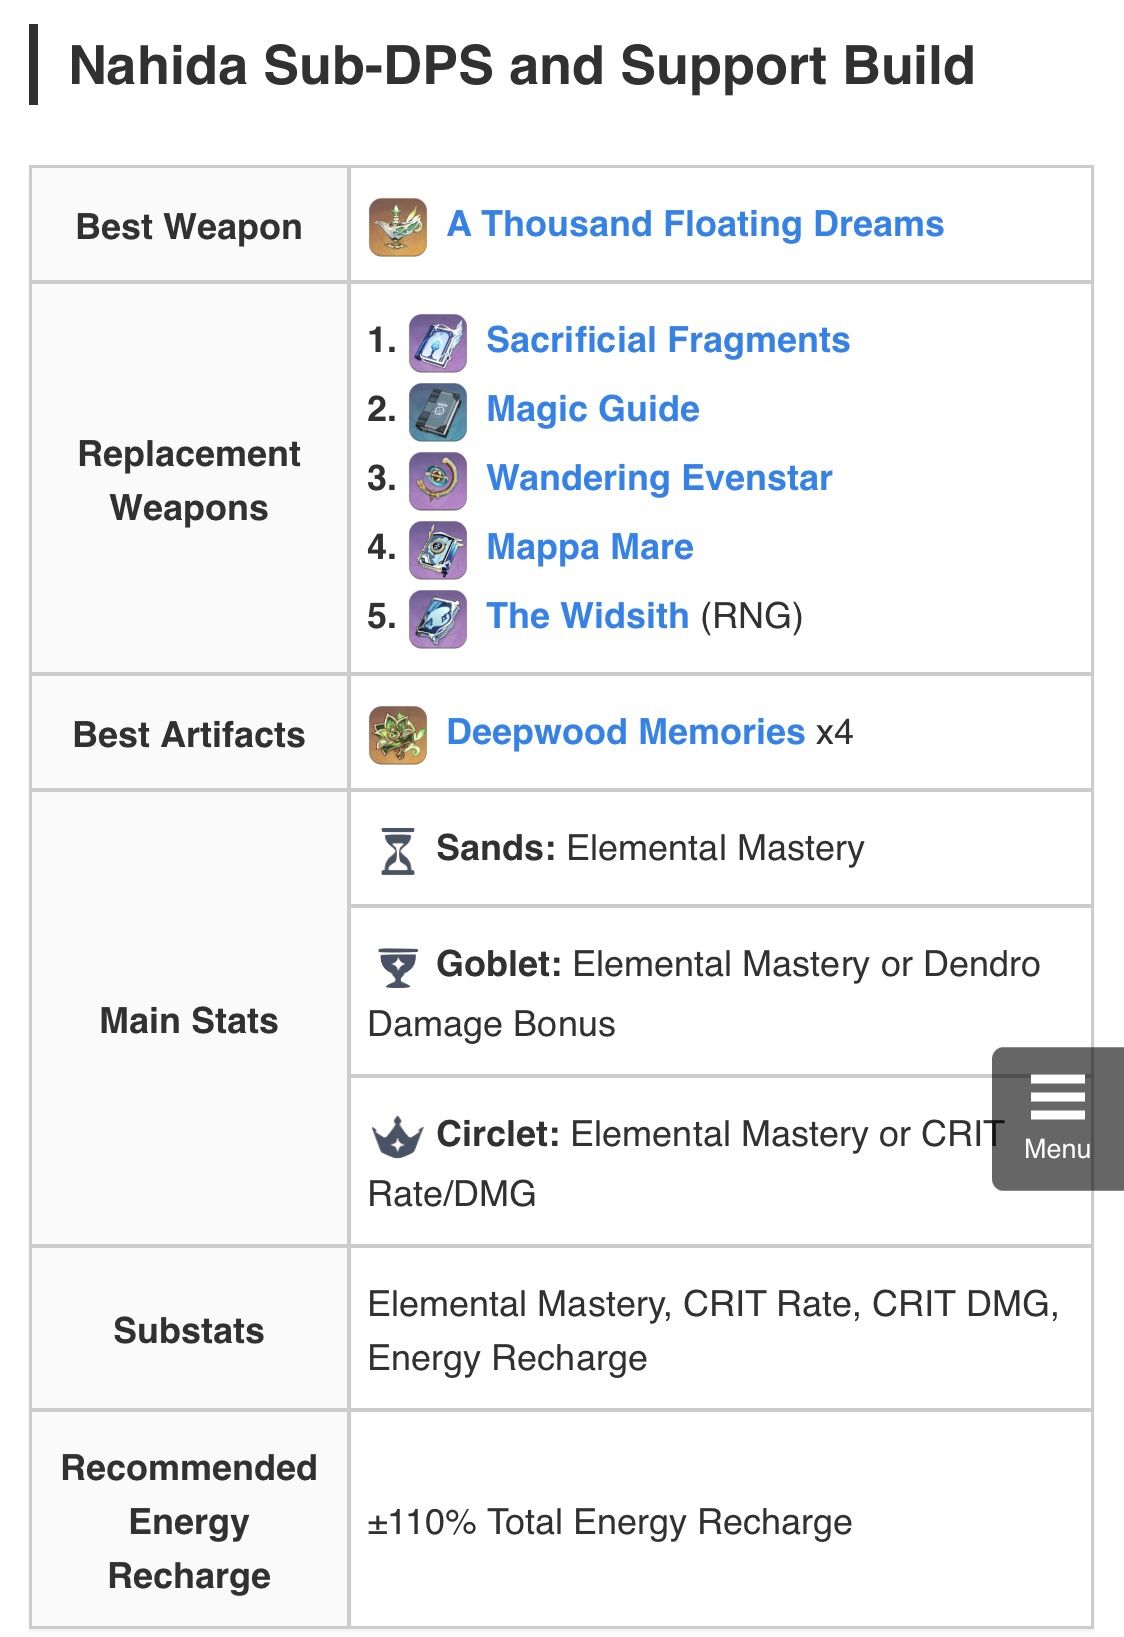Image resolution: width=1124 pixels, height=1637 pixels.
Task: Click the Deepwood Memories artifact icon
Action: (398, 731)
